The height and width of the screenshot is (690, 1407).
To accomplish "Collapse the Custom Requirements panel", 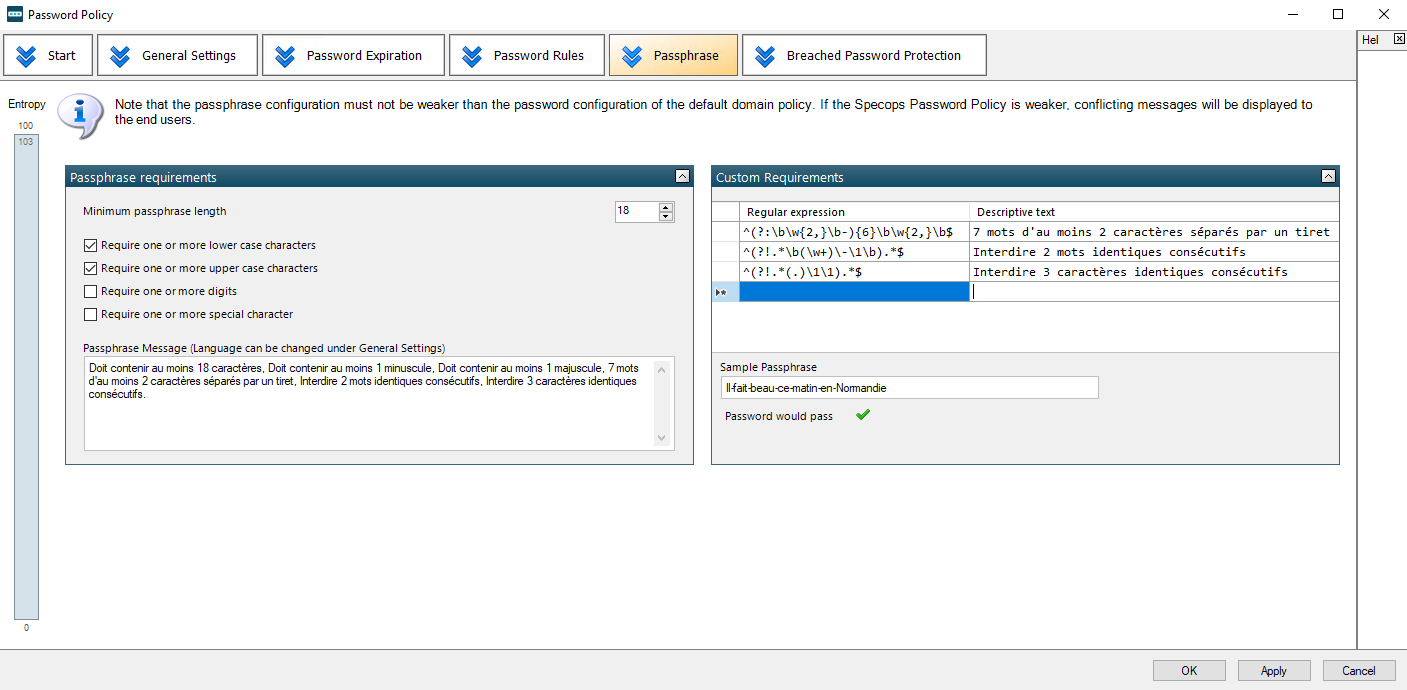I will (1328, 176).
